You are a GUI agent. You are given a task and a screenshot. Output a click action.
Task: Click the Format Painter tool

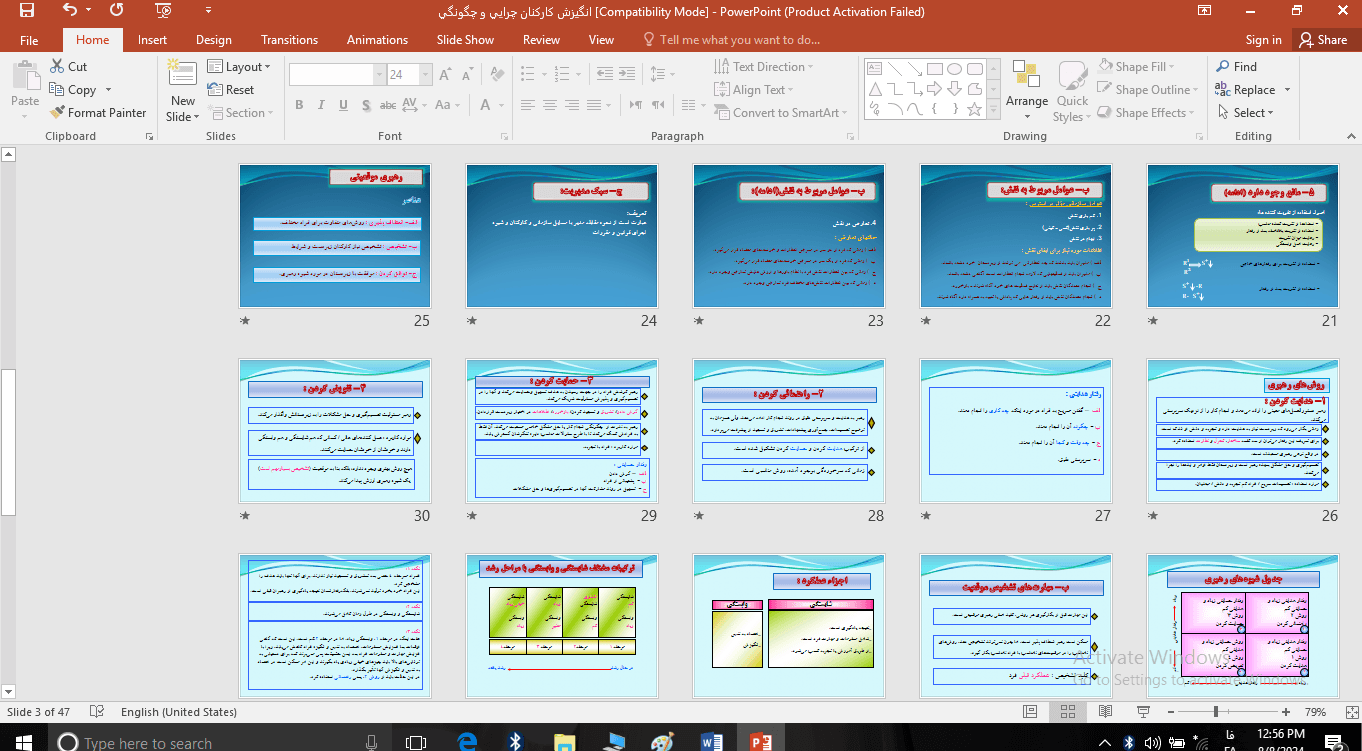98,113
